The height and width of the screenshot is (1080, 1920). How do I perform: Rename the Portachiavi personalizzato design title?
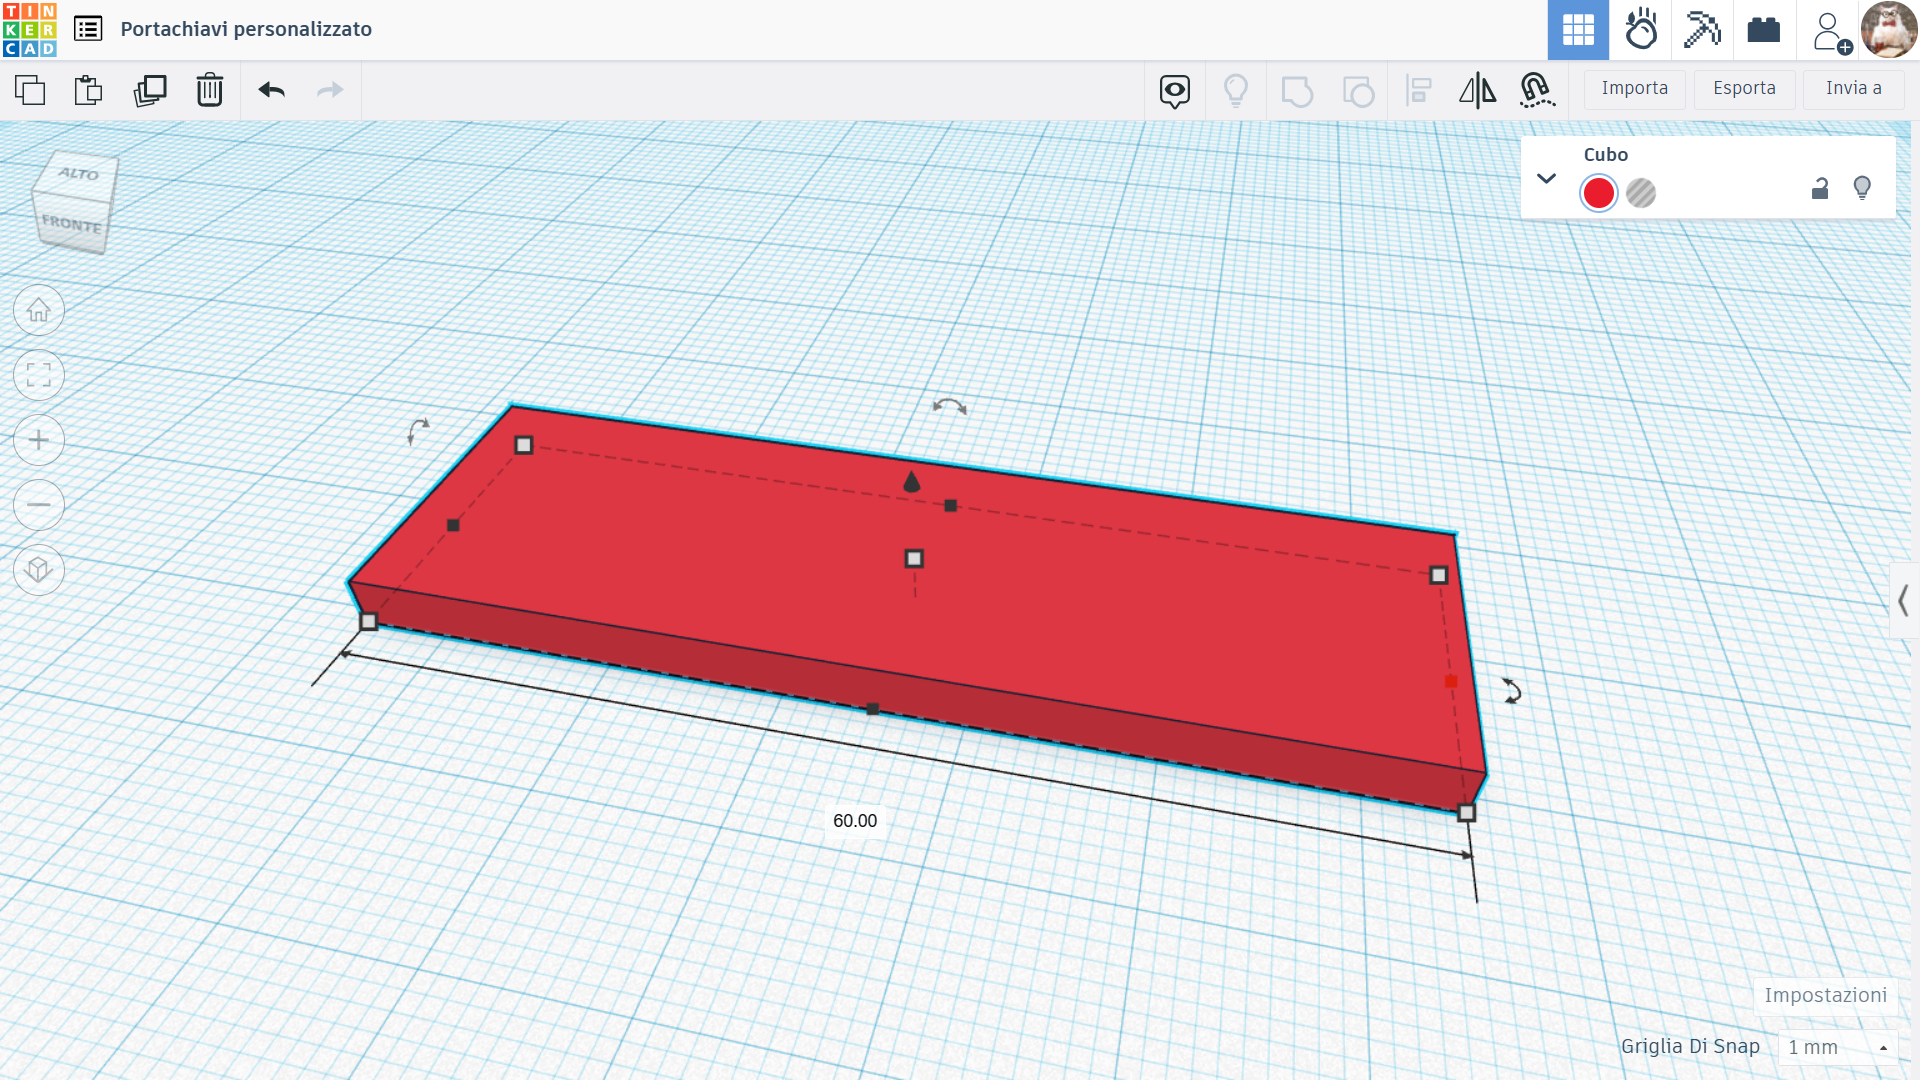(x=246, y=29)
